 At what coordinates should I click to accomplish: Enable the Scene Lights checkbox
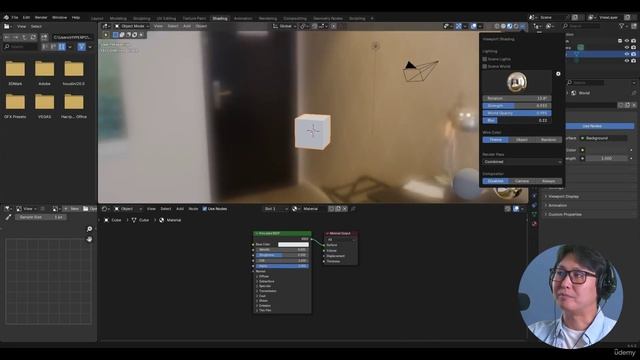pyautogui.click(x=485, y=59)
